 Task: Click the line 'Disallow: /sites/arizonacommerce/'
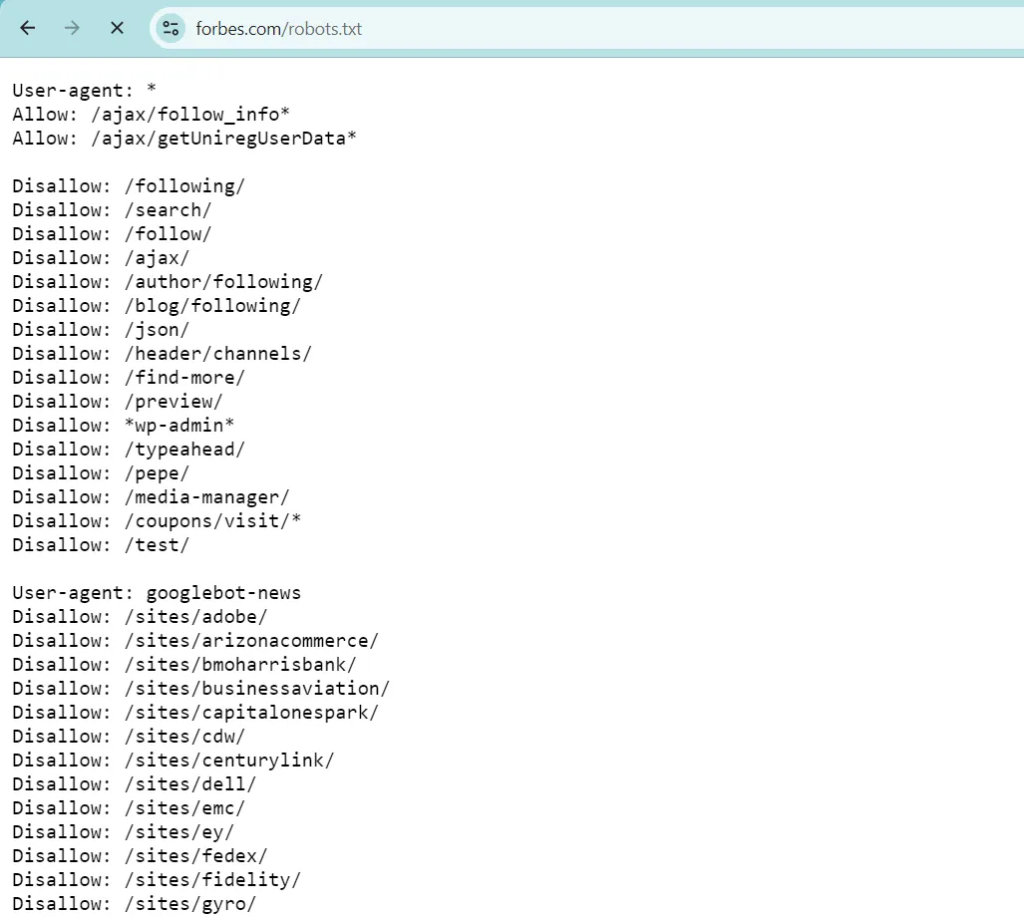(x=195, y=641)
